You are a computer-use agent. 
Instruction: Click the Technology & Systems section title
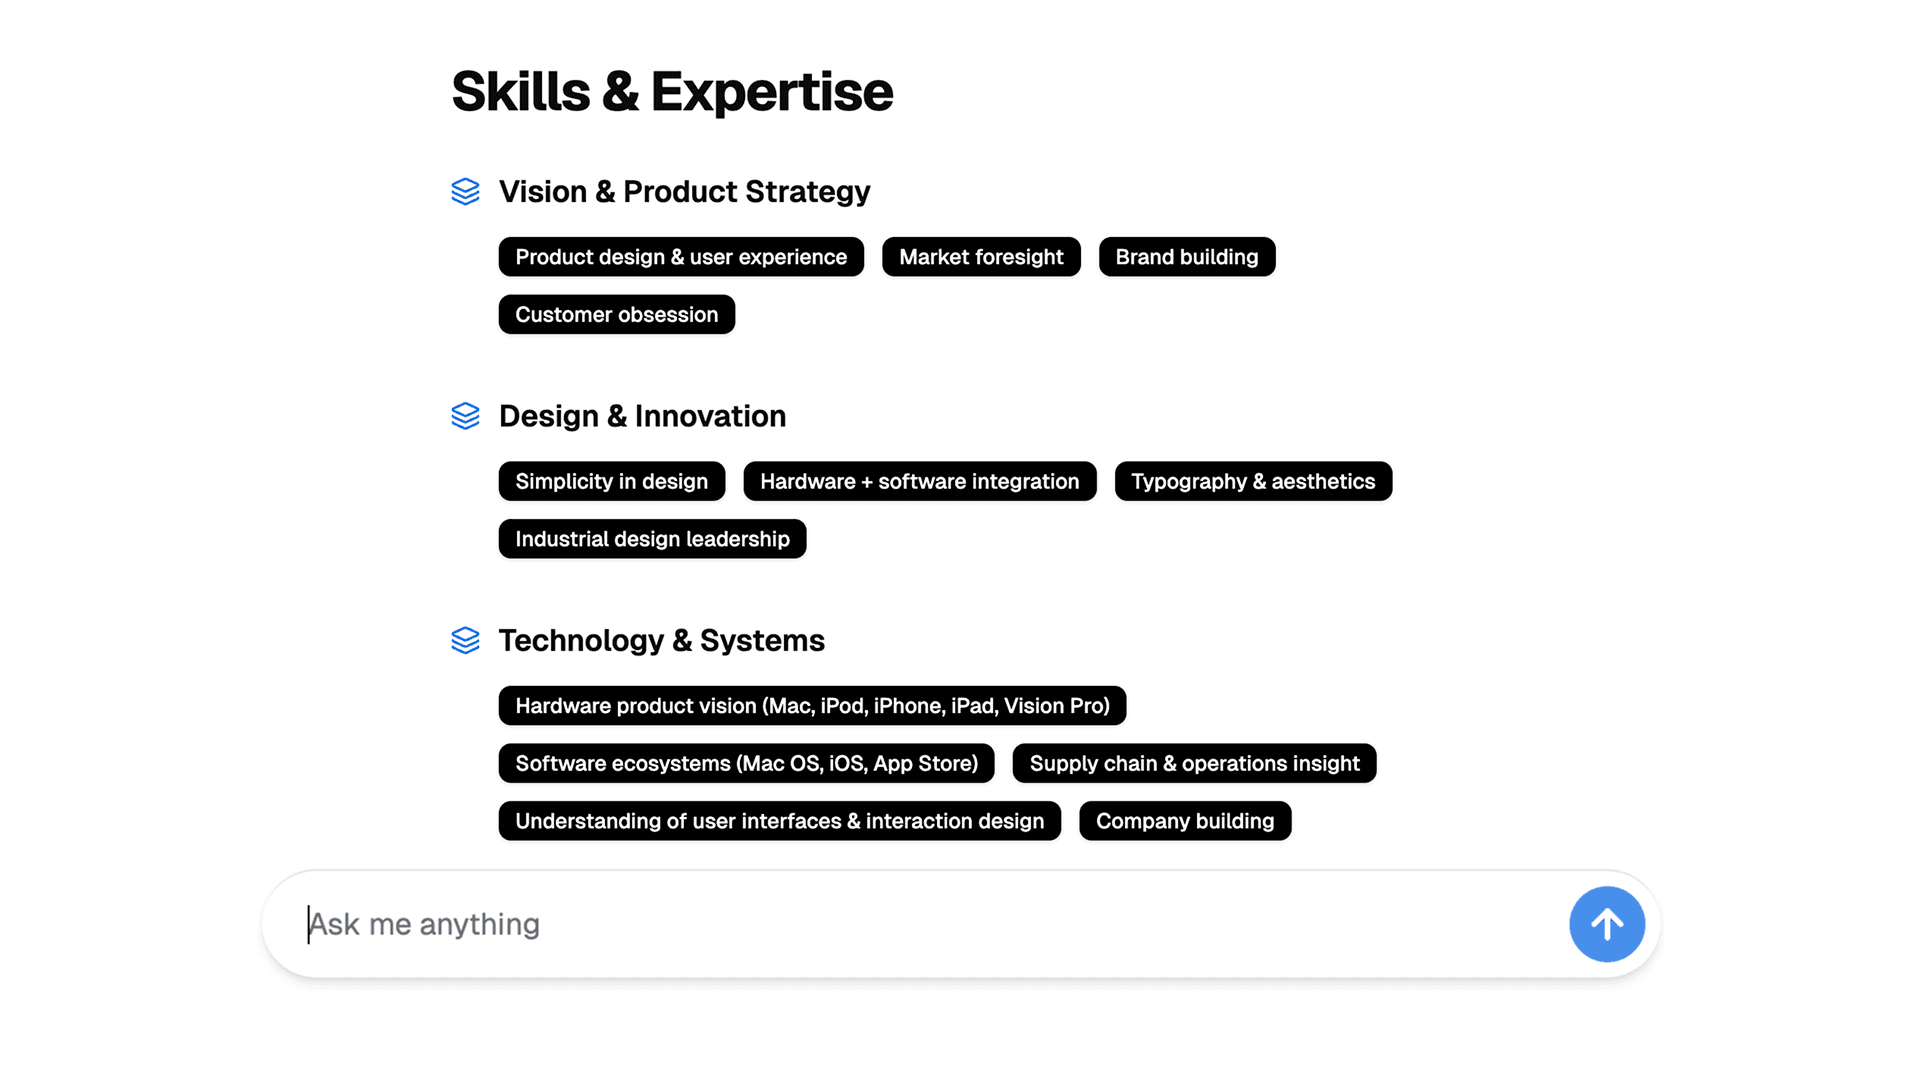[x=662, y=641]
